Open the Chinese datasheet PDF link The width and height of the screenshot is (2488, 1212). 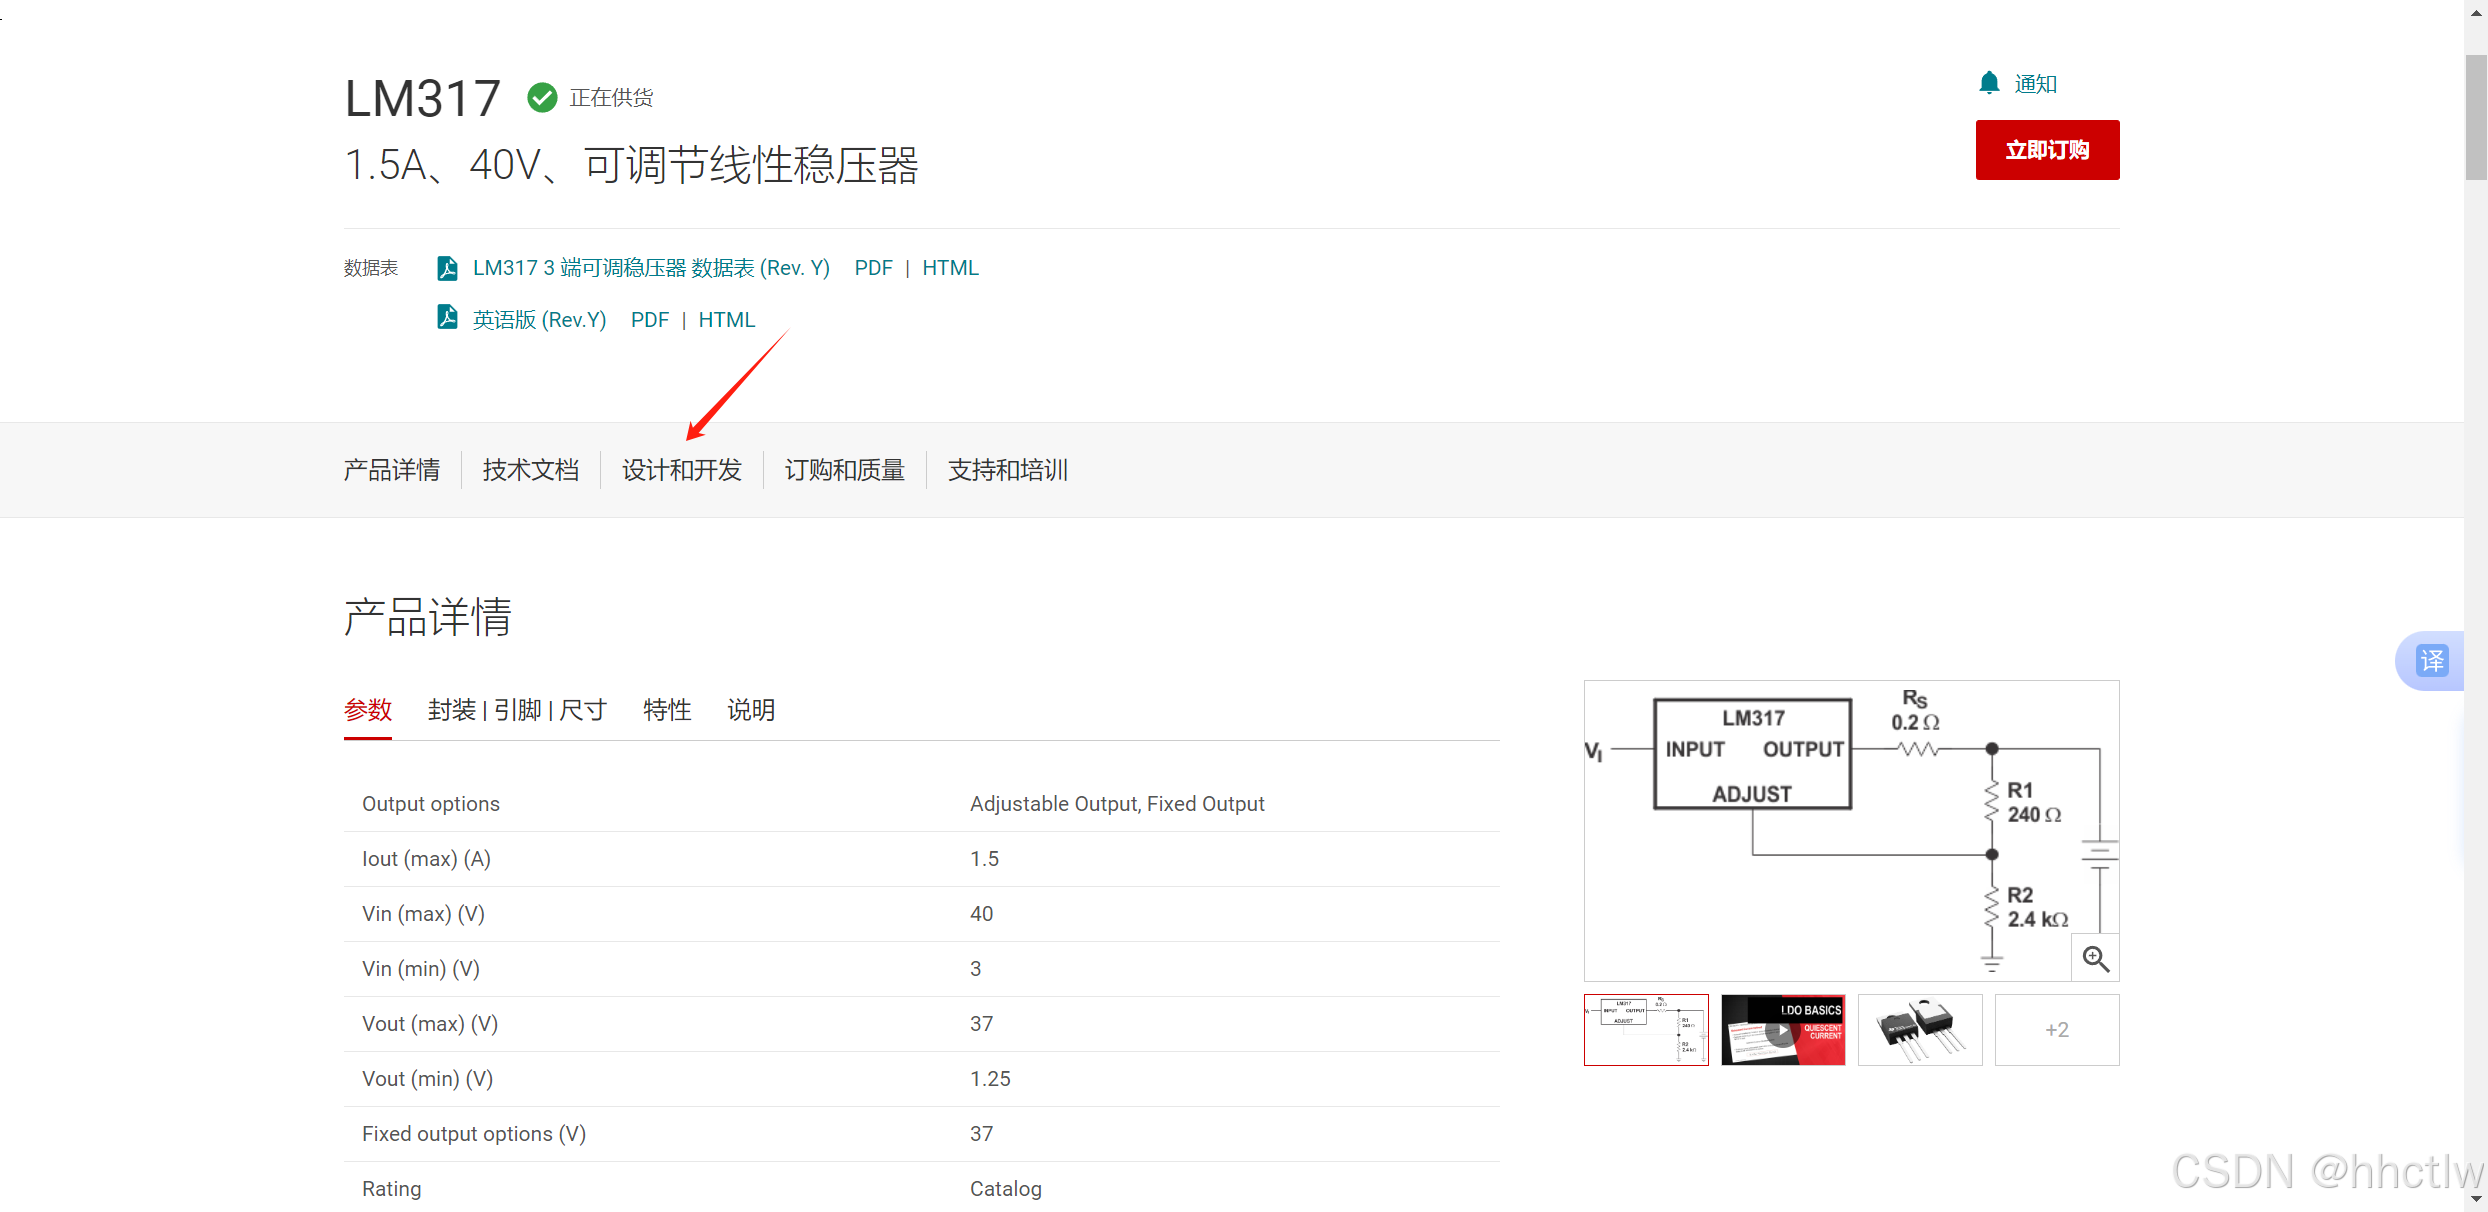pyautogui.click(x=873, y=268)
